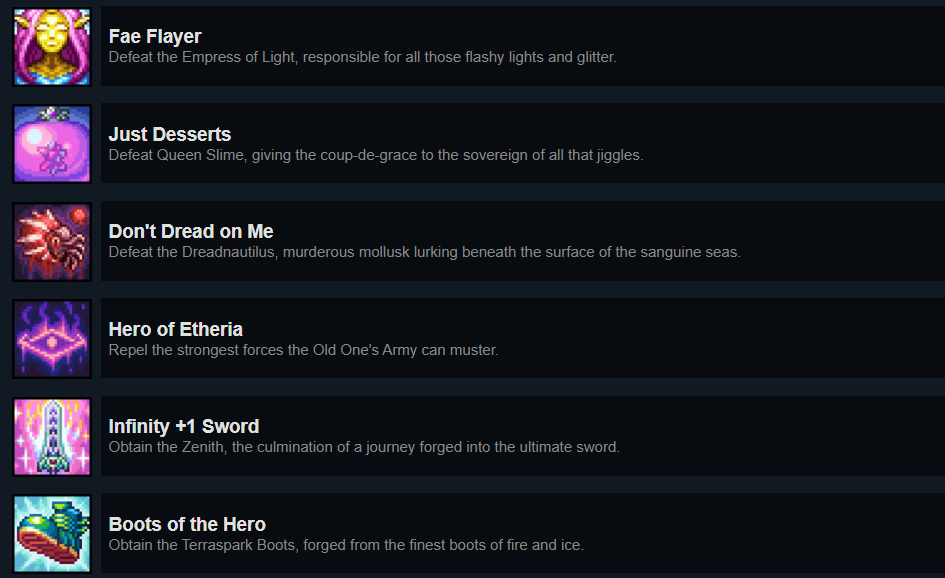Click the Old One's Army description text
The height and width of the screenshot is (578, 945).
303,350
